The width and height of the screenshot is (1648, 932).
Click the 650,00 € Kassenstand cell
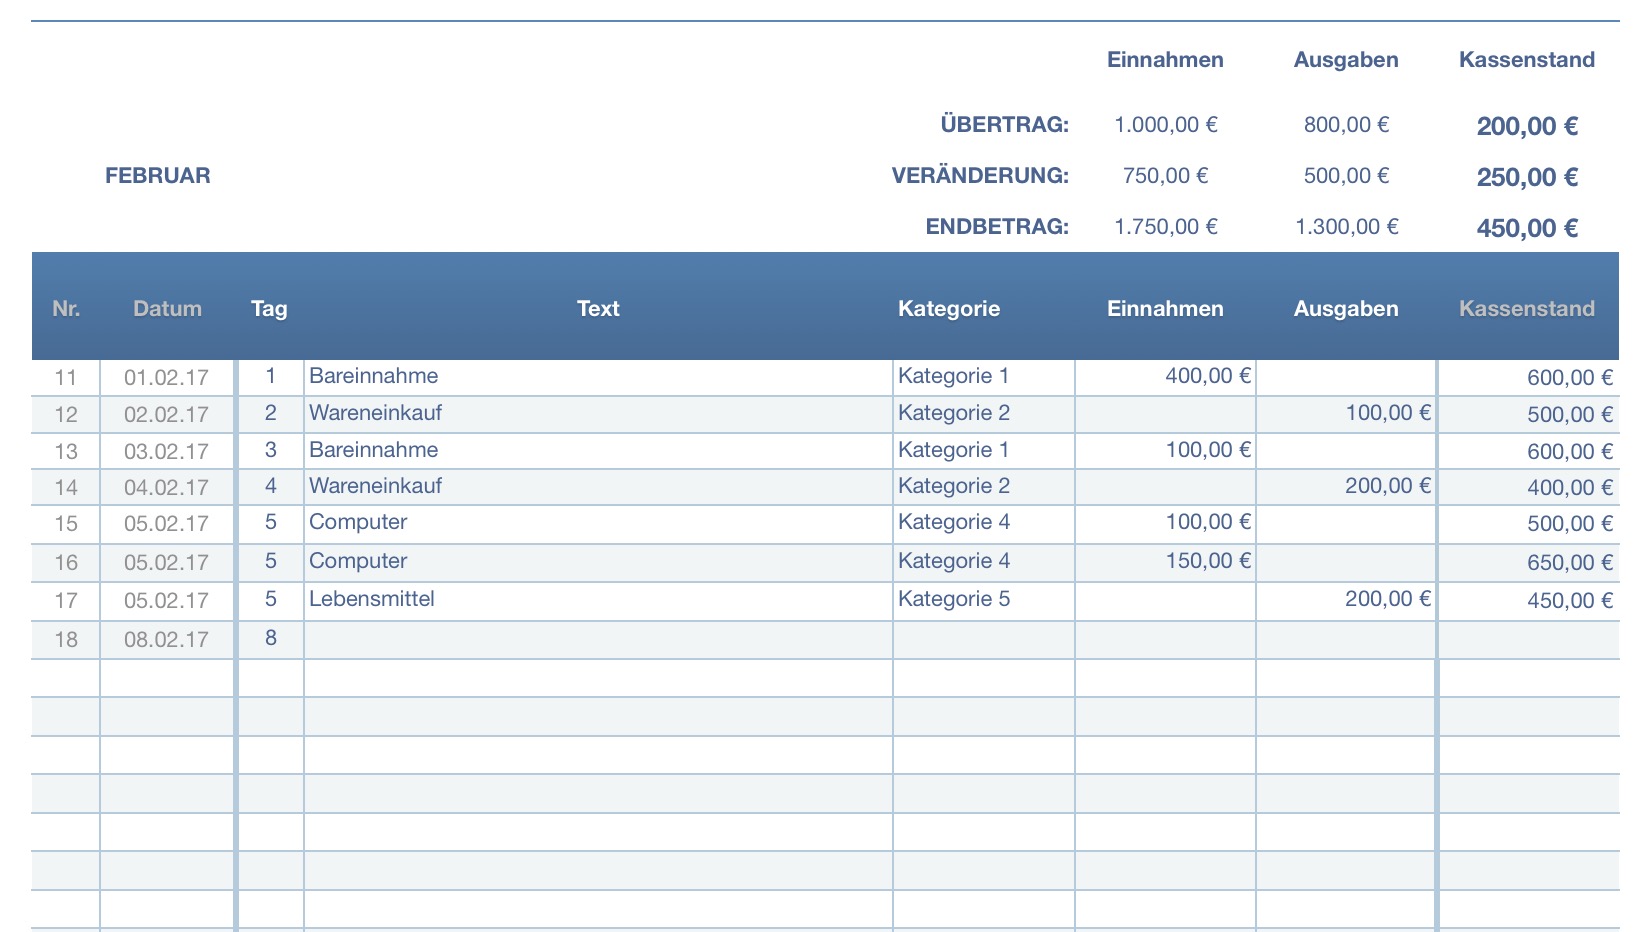pyautogui.click(x=1569, y=562)
